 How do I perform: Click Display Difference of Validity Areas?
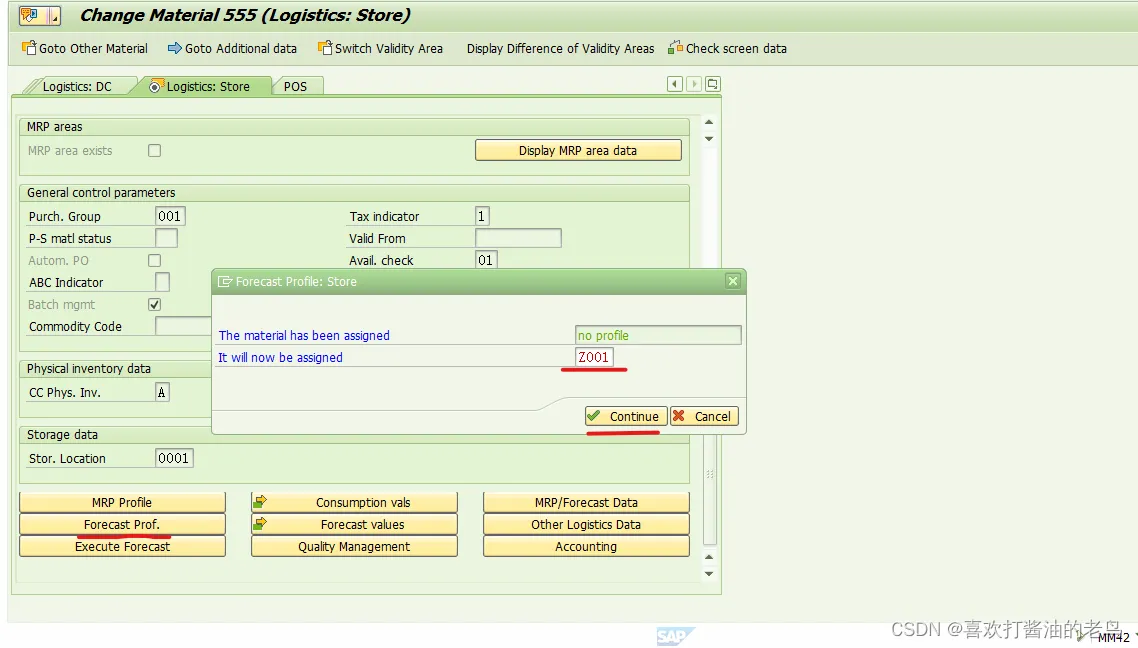560,49
